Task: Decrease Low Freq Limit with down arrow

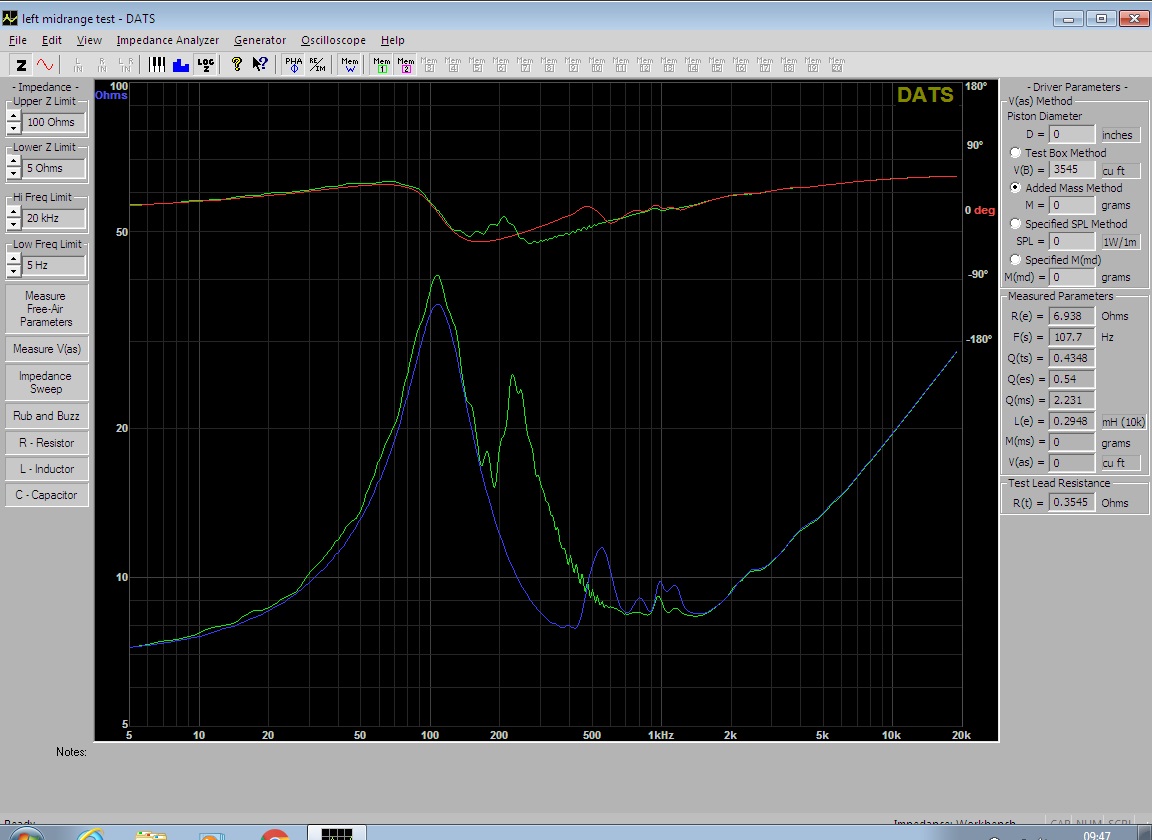Action: (13, 271)
